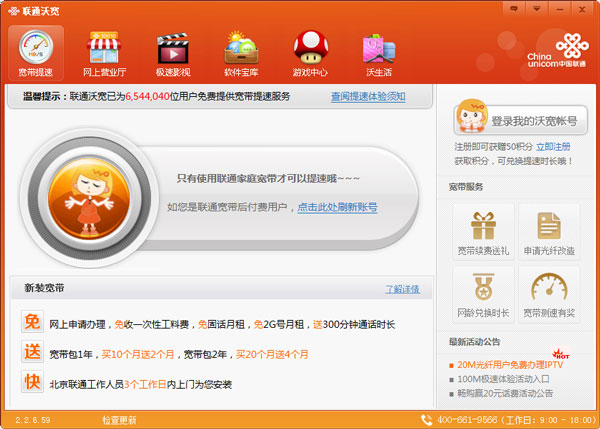Click 查阅提速体验须知 link

368,96
